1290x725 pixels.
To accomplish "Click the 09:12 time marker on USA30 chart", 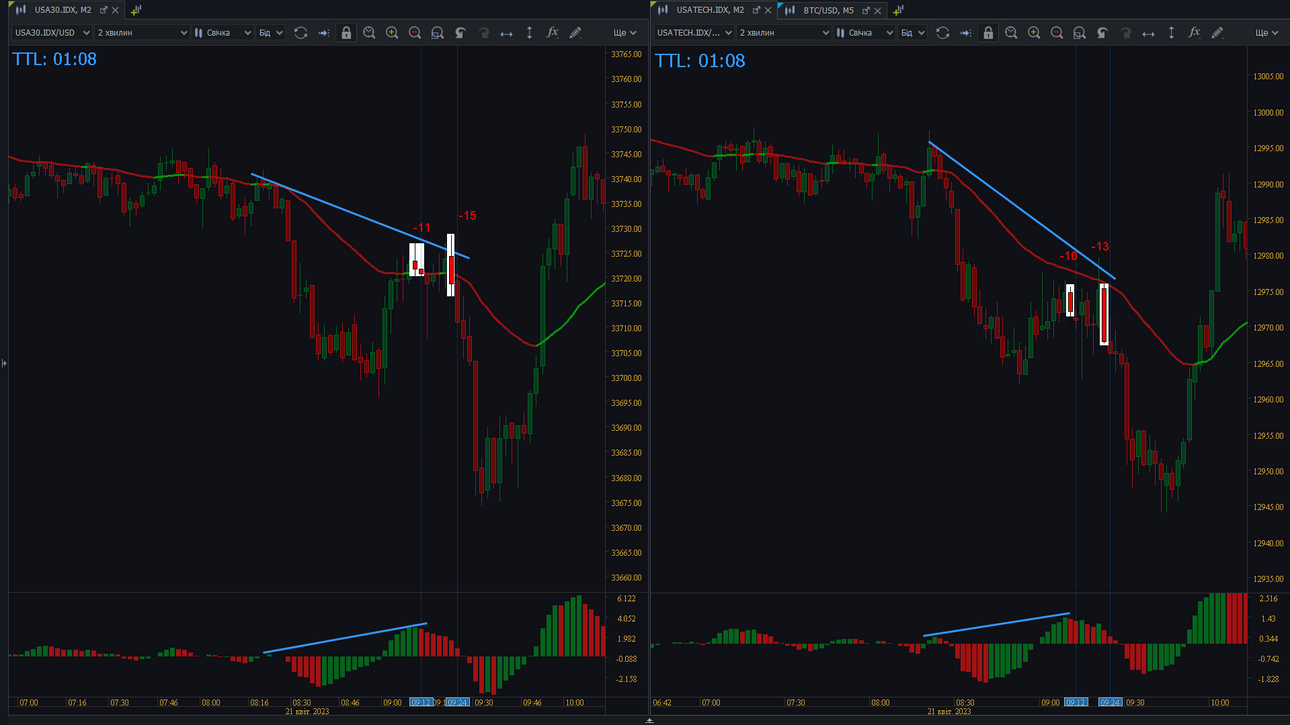I will tap(421, 703).
